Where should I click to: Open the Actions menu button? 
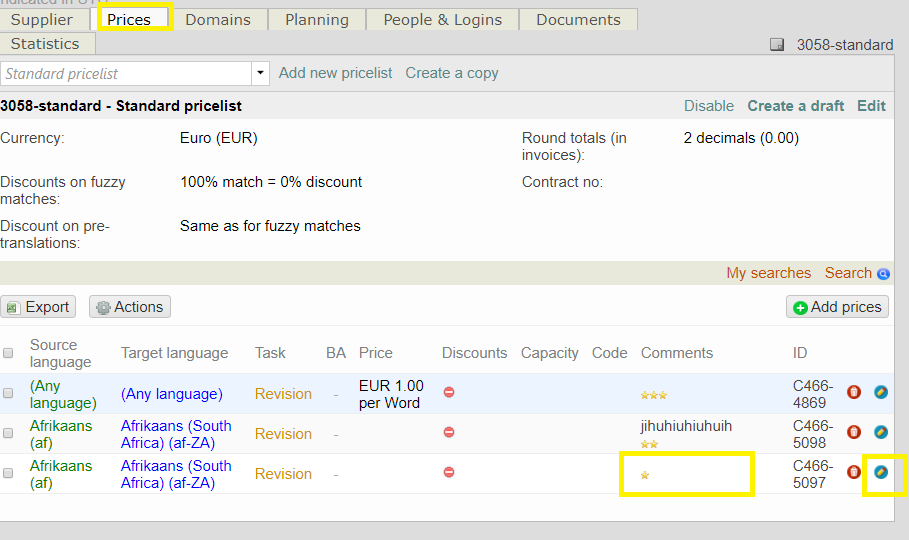click(130, 307)
